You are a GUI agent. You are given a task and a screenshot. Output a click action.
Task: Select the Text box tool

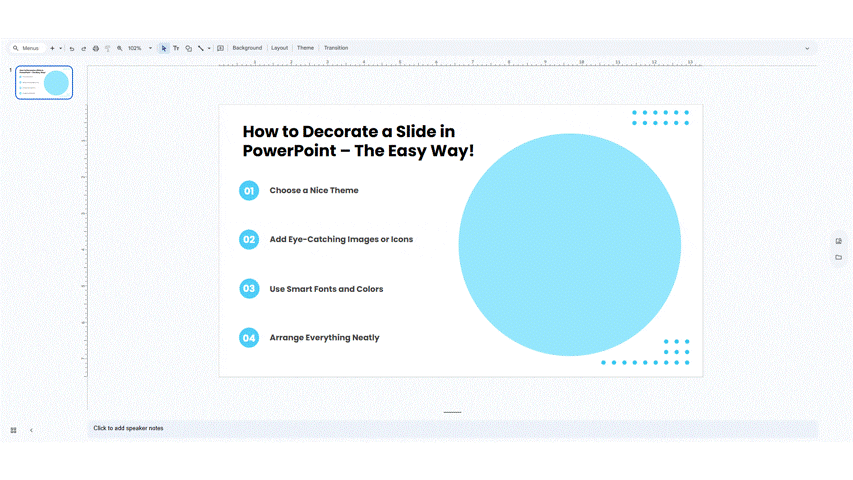(x=176, y=48)
